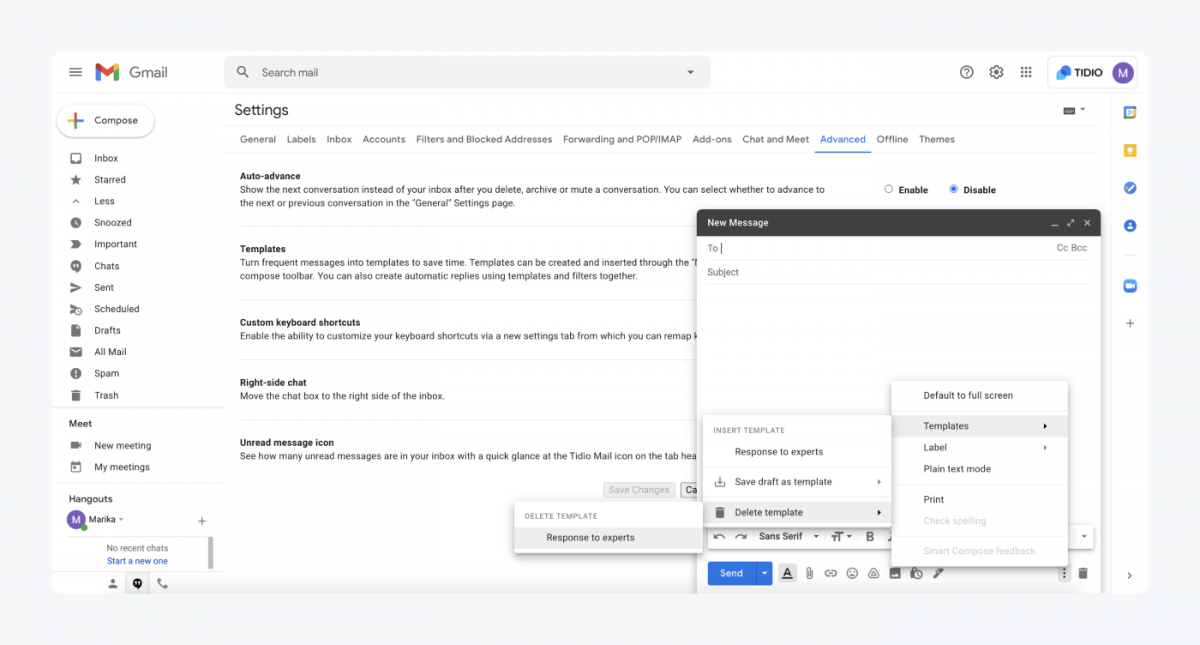This screenshot has width=1200, height=645.
Task: Open Google Calendar in side panel
Action: (x=1130, y=113)
